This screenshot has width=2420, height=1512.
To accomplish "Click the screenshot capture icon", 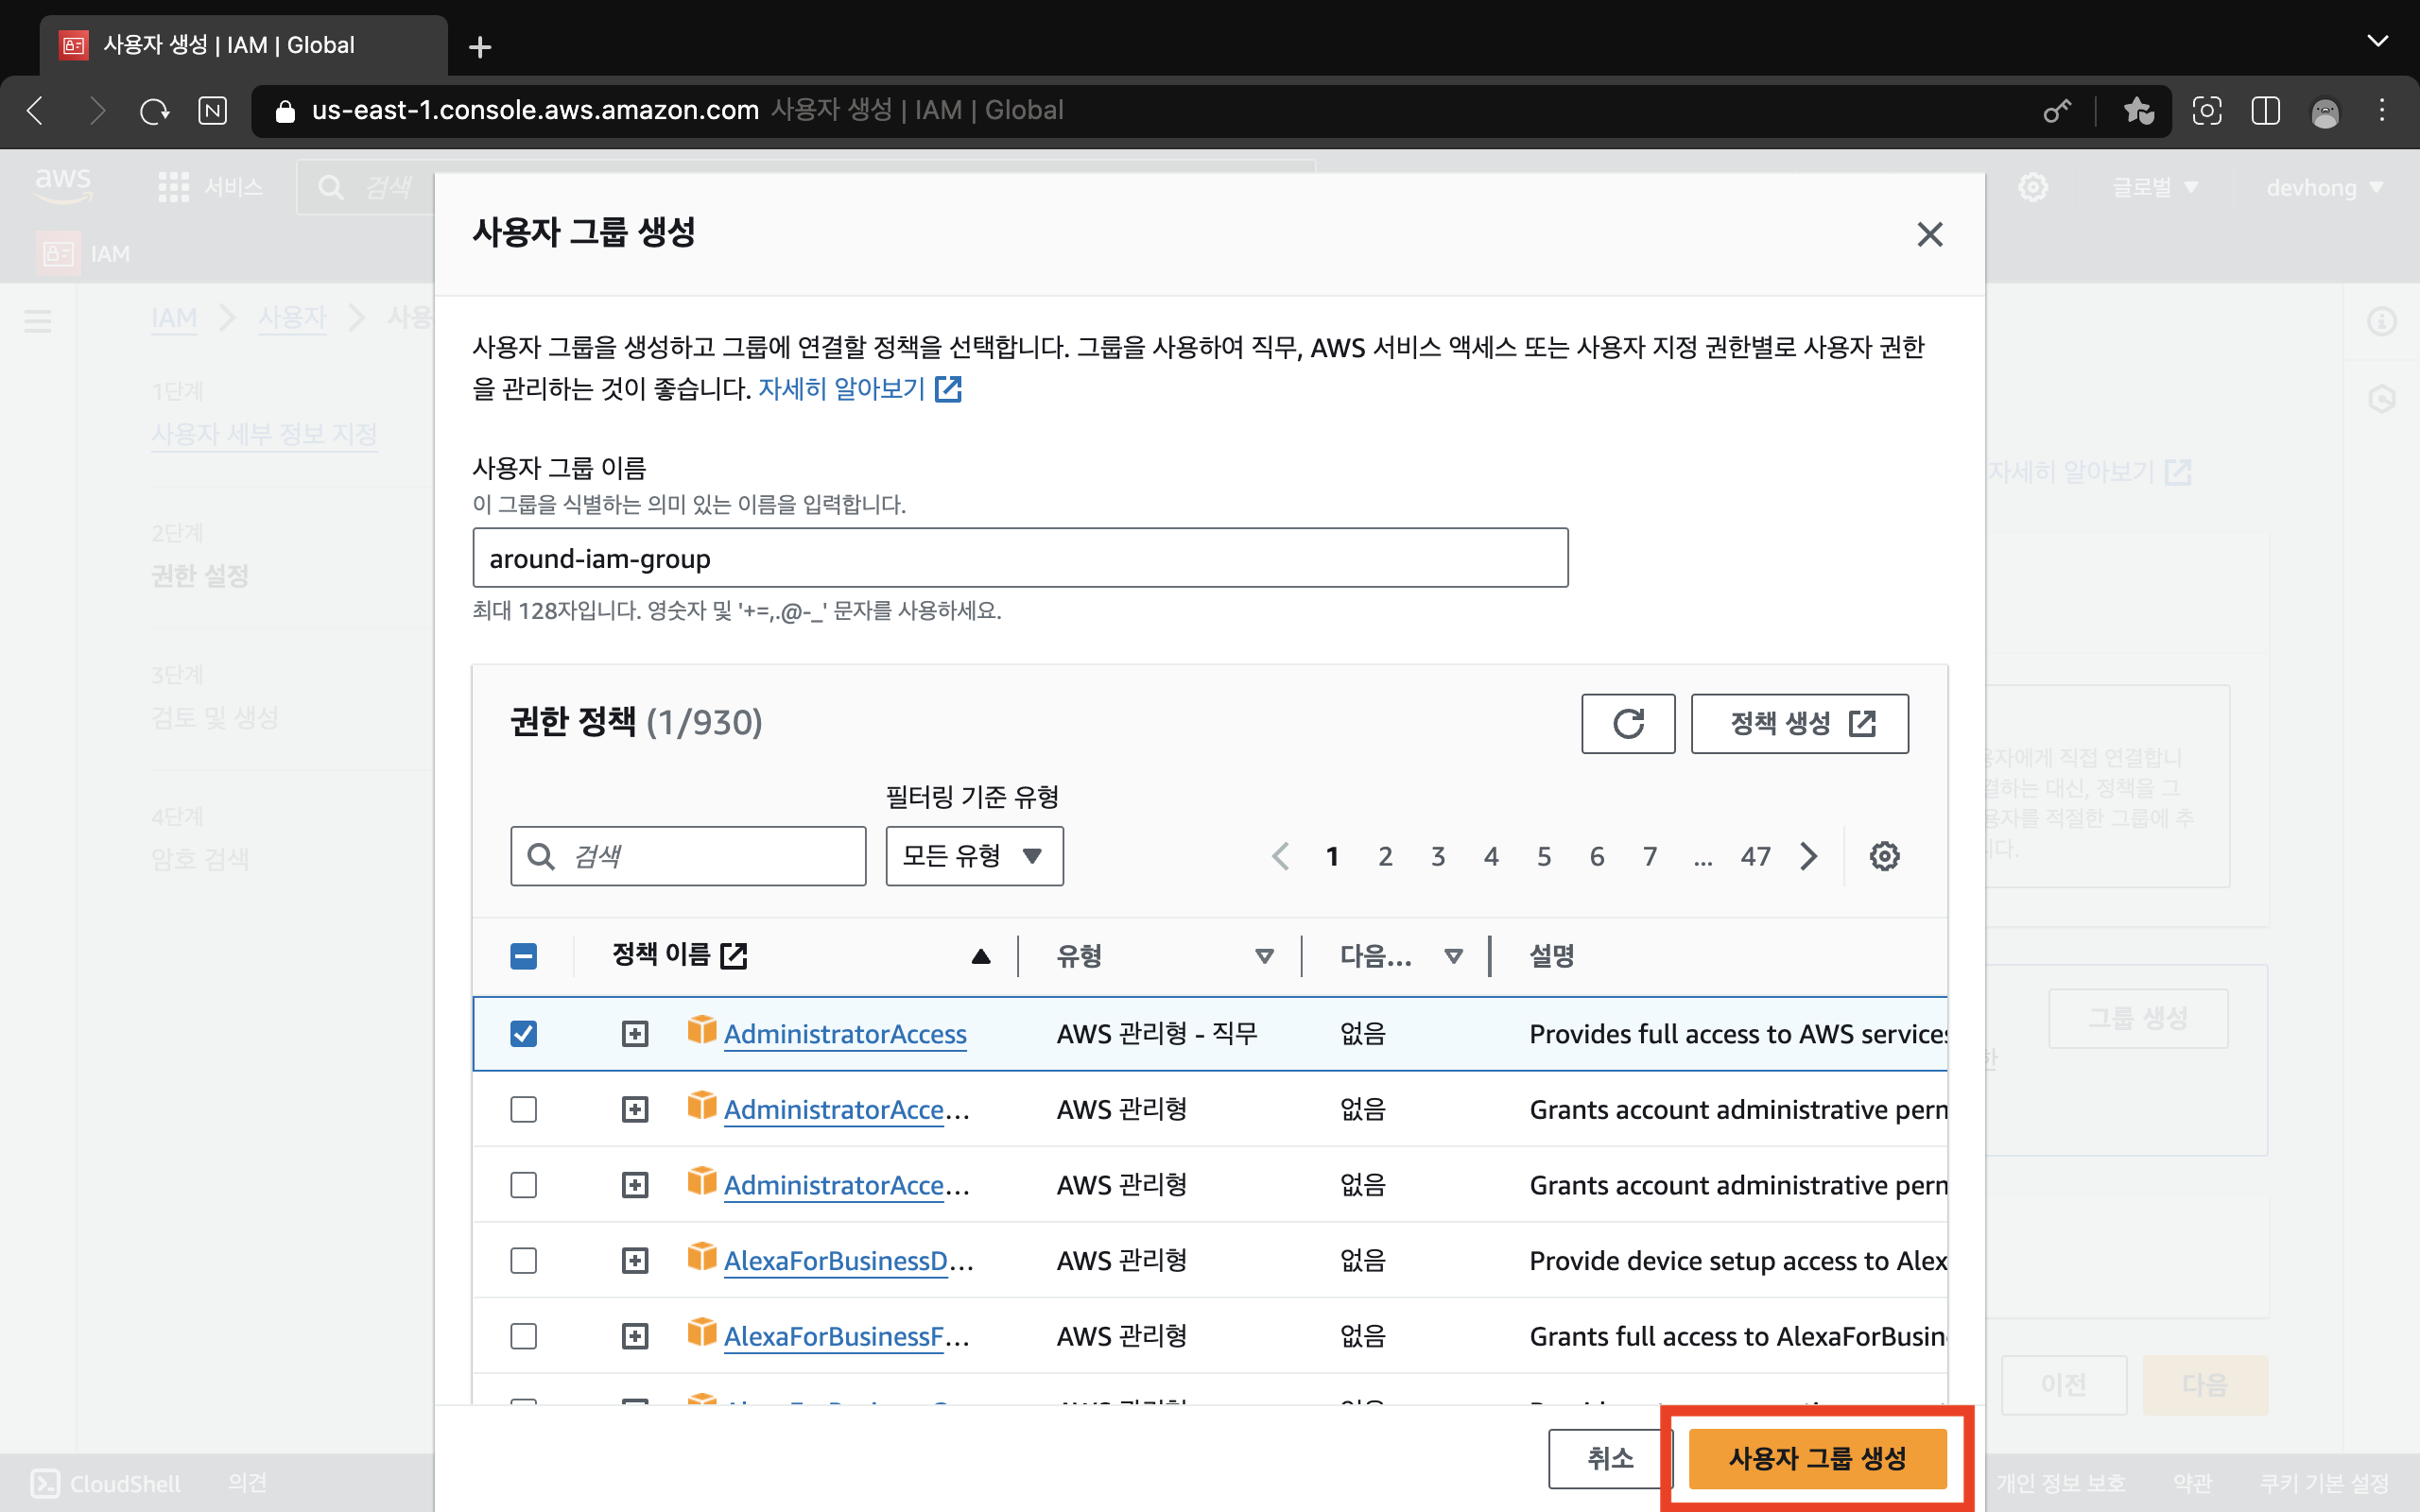I will (x=2206, y=110).
